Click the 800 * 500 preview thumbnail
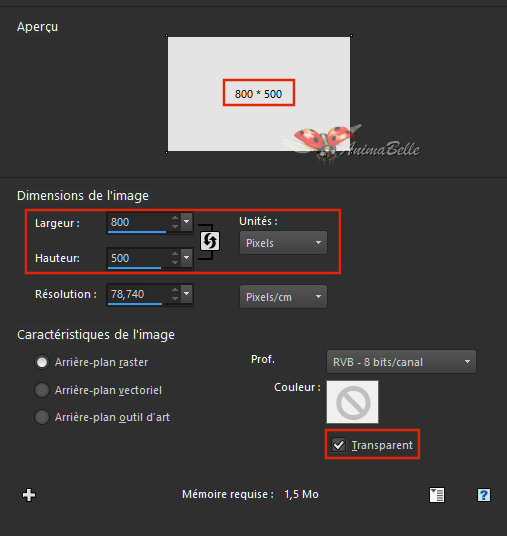 tap(259, 94)
